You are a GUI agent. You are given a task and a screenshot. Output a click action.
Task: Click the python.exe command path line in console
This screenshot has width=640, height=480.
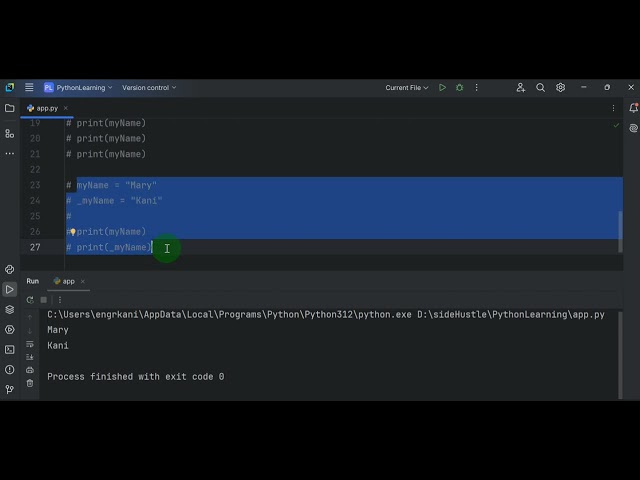click(x=326, y=314)
